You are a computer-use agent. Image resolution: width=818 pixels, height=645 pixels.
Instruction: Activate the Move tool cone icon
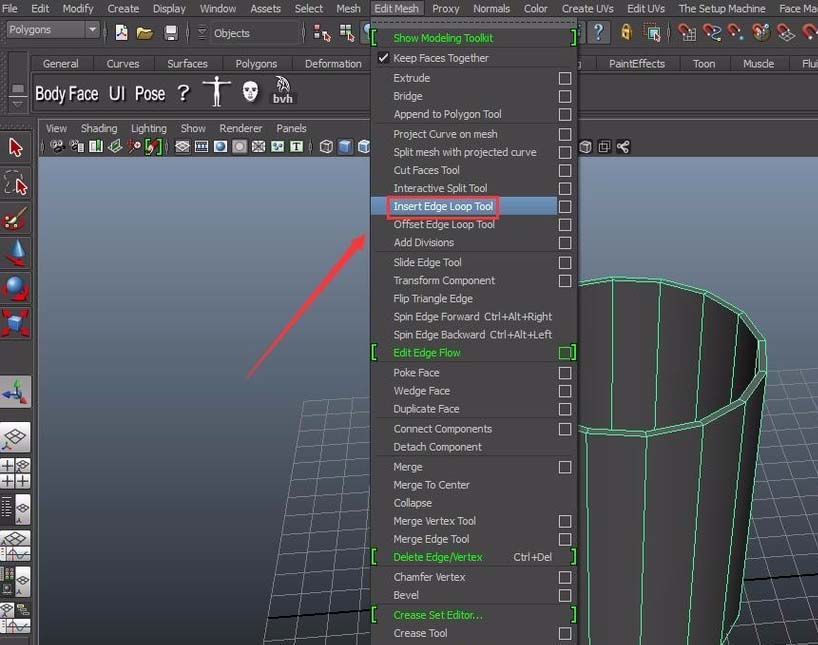pos(16,253)
